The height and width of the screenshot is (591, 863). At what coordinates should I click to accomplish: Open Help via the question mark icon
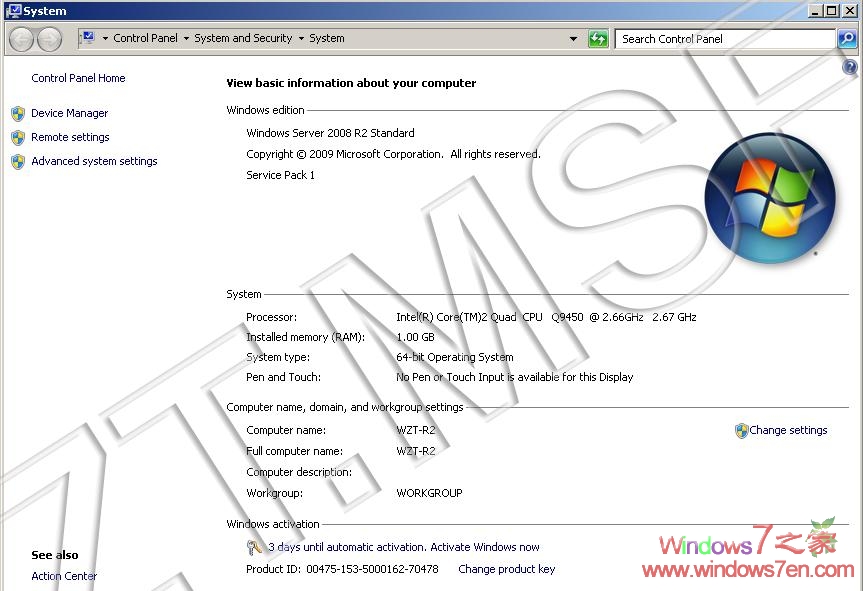point(849,66)
